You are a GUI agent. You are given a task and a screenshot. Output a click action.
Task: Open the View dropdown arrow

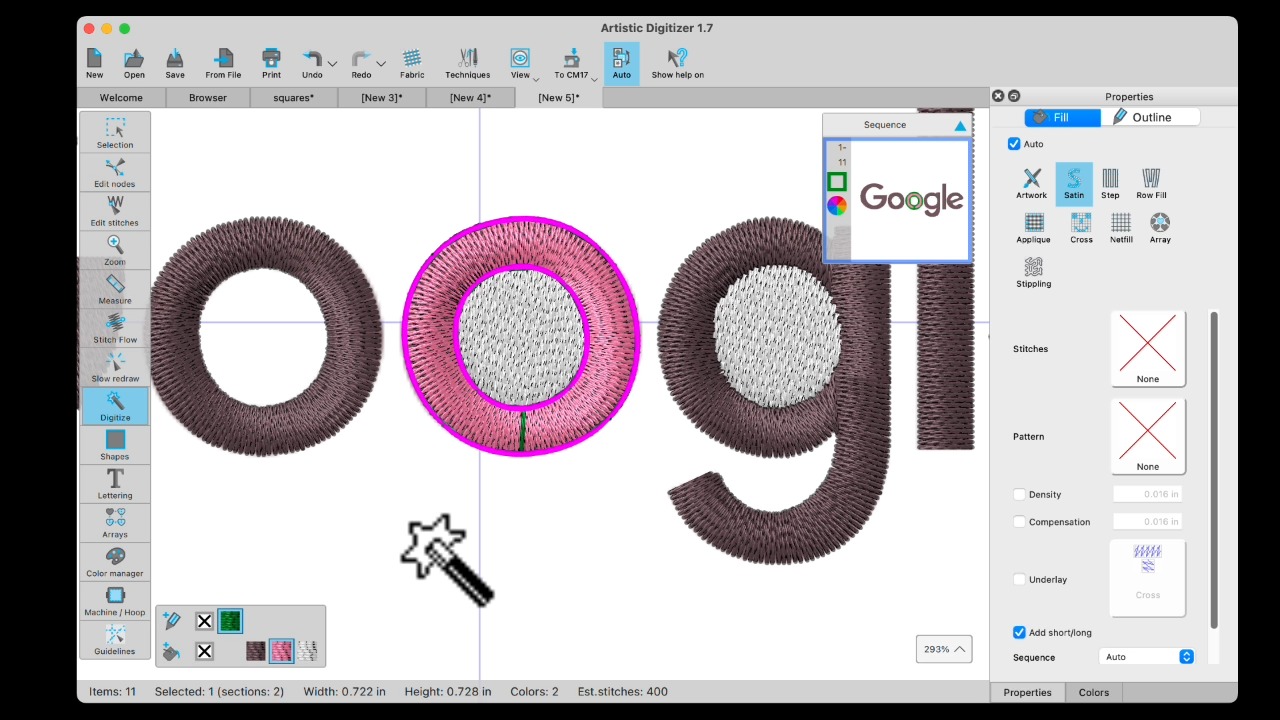[x=536, y=78]
